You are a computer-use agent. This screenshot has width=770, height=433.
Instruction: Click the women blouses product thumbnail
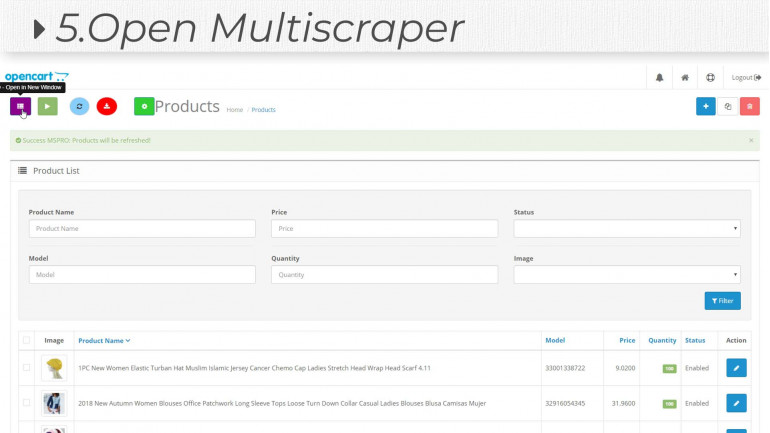54,404
